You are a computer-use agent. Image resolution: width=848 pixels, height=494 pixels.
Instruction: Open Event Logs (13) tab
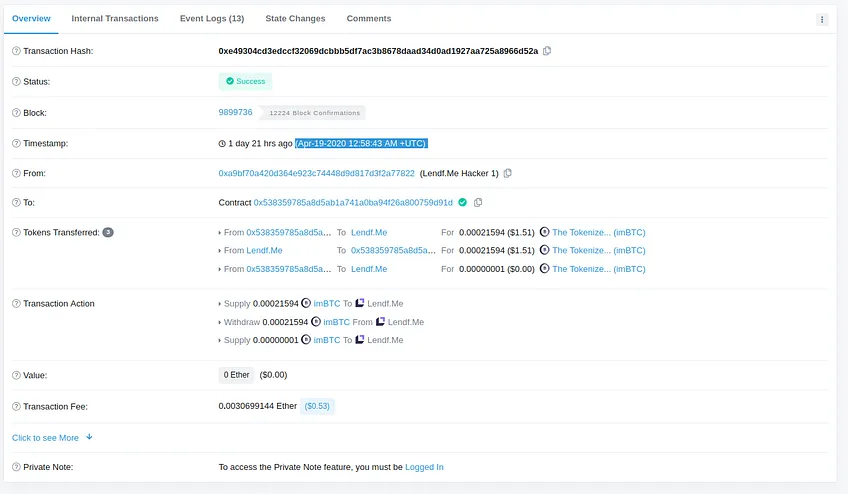point(212,18)
